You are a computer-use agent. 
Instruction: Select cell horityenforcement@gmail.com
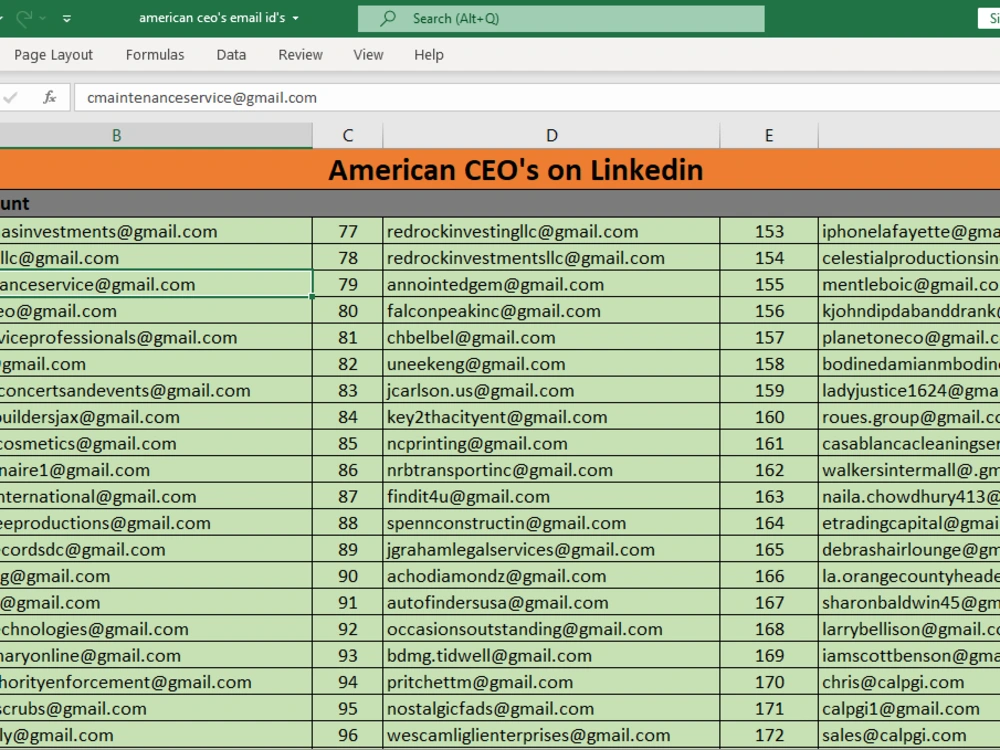click(156, 682)
